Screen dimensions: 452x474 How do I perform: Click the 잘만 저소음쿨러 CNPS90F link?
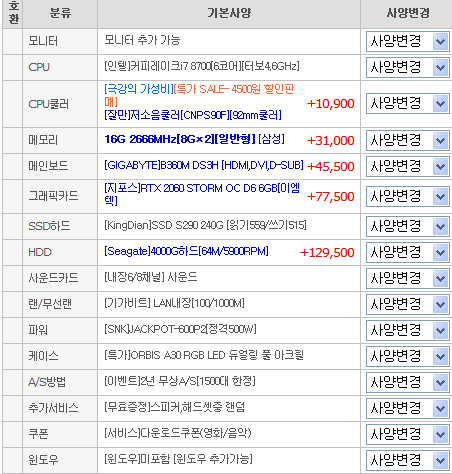[x=193, y=115]
